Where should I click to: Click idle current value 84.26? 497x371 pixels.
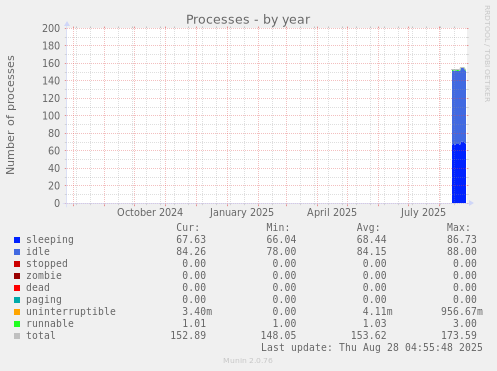tap(191, 251)
